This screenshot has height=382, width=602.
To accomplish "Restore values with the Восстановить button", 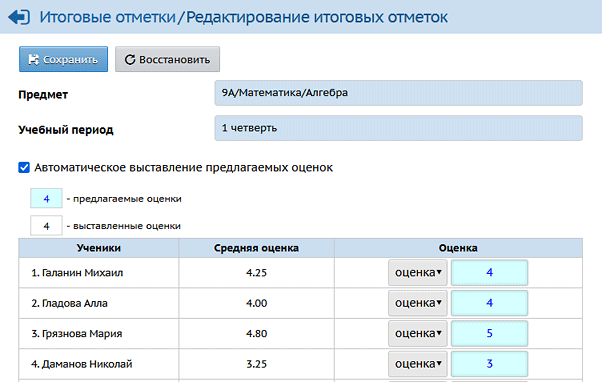I will 167,59.
